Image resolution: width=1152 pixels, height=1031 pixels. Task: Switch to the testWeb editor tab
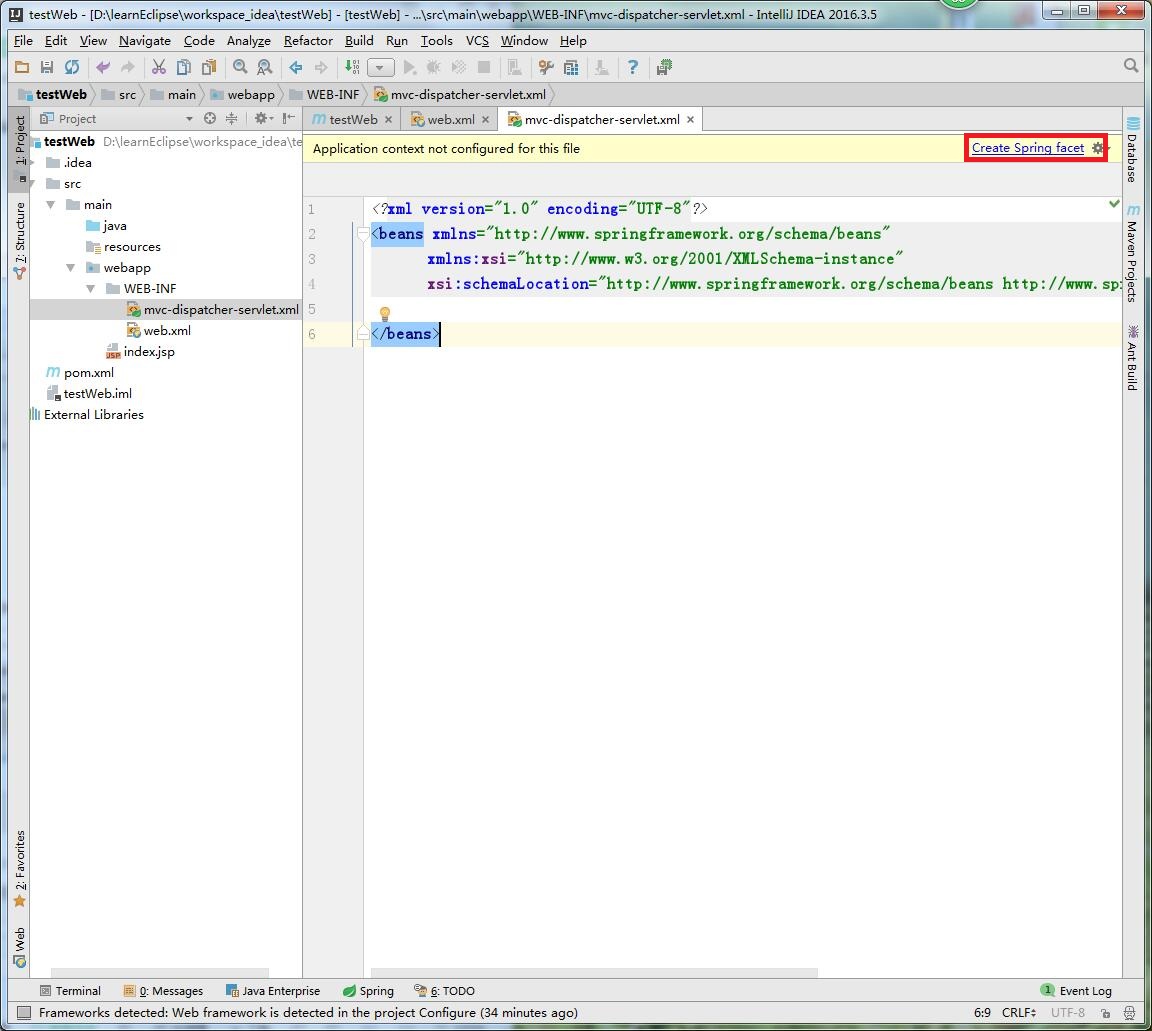coord(351,119)
